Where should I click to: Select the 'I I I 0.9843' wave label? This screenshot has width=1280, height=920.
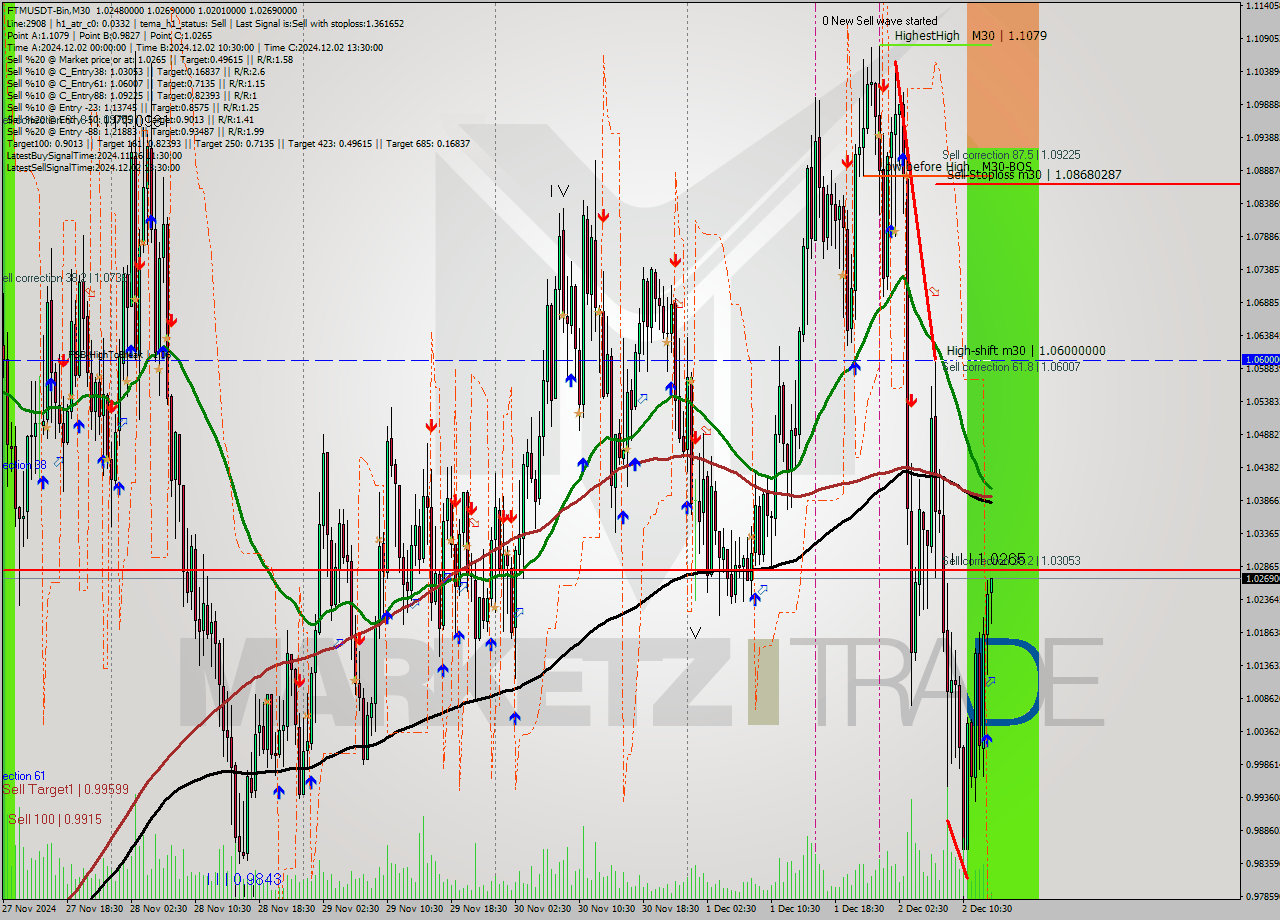coord(244,879)
